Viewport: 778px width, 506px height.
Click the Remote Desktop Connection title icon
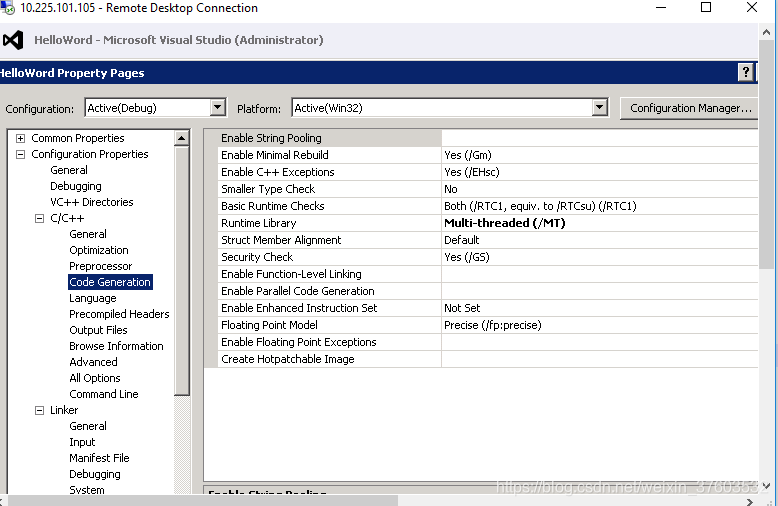[7, 7]
